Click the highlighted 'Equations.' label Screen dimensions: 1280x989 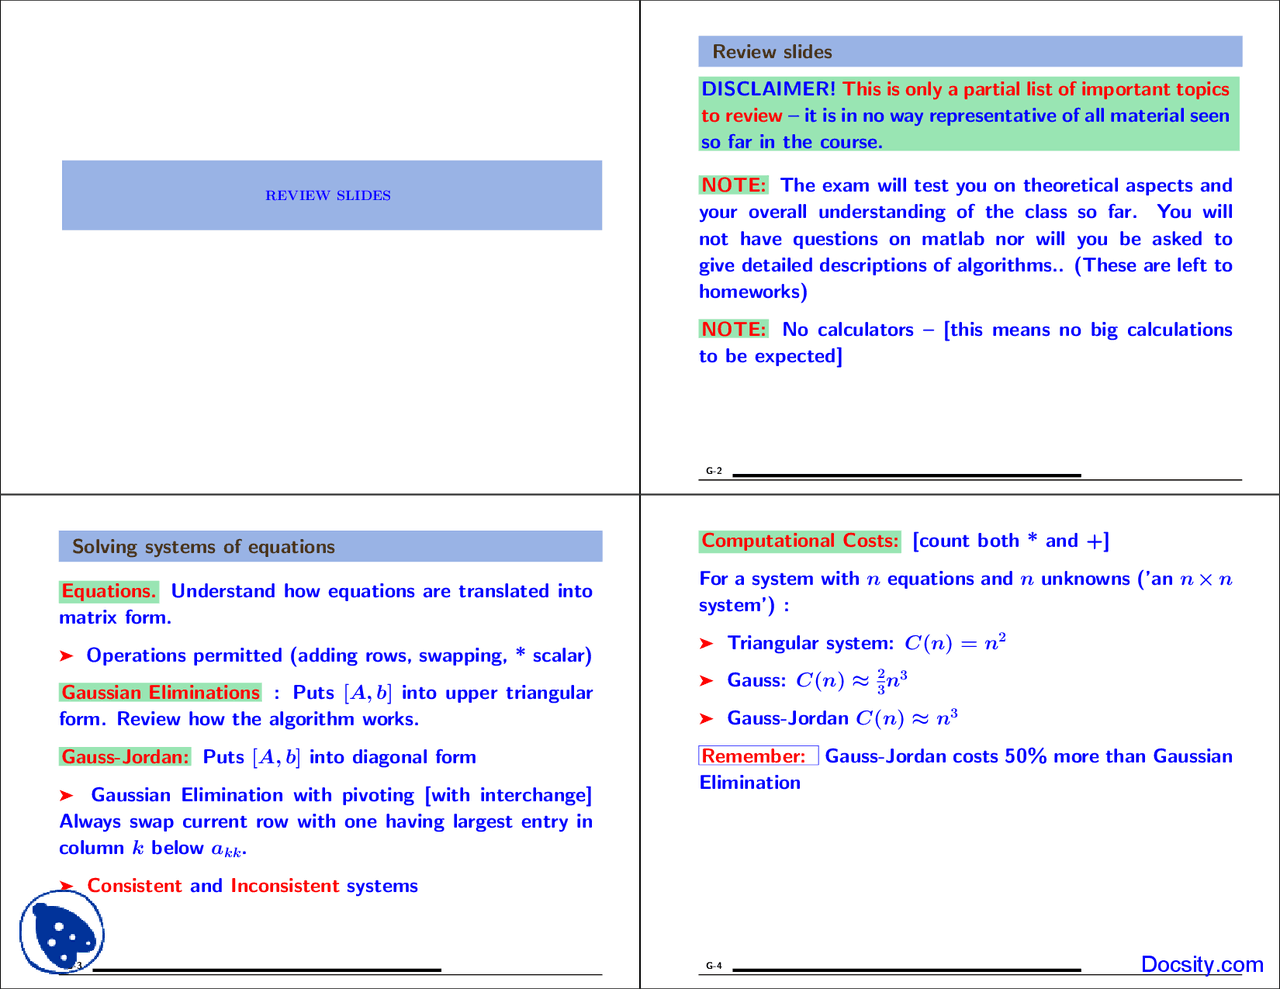pos(108,591)
